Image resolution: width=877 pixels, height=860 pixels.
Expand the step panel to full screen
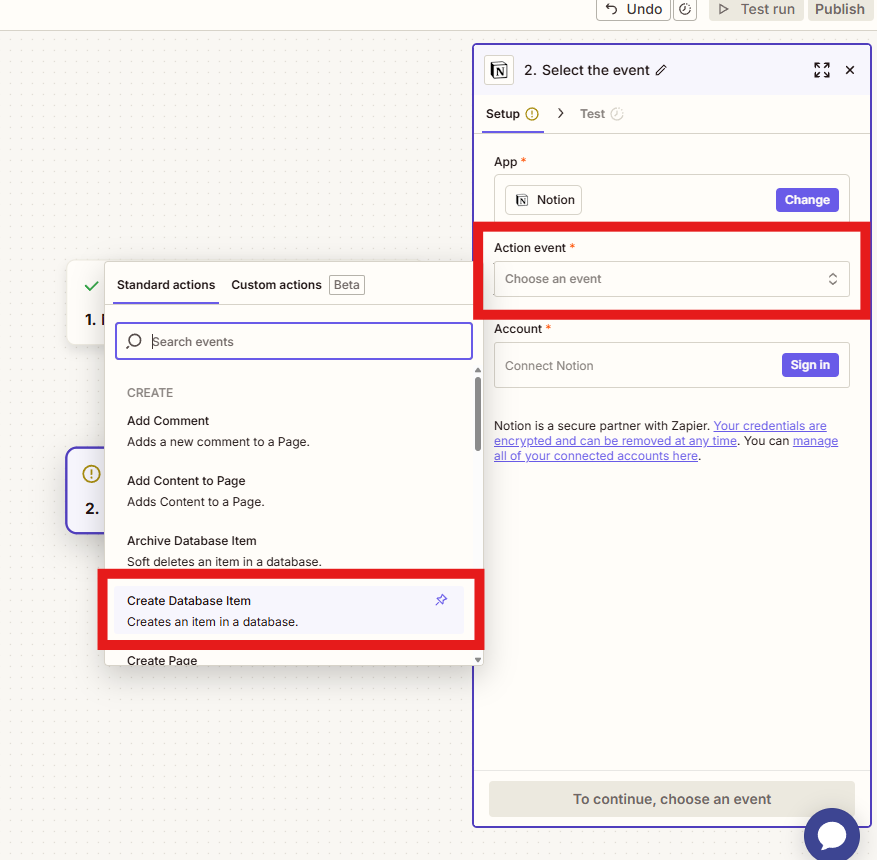tap(822, 70)
